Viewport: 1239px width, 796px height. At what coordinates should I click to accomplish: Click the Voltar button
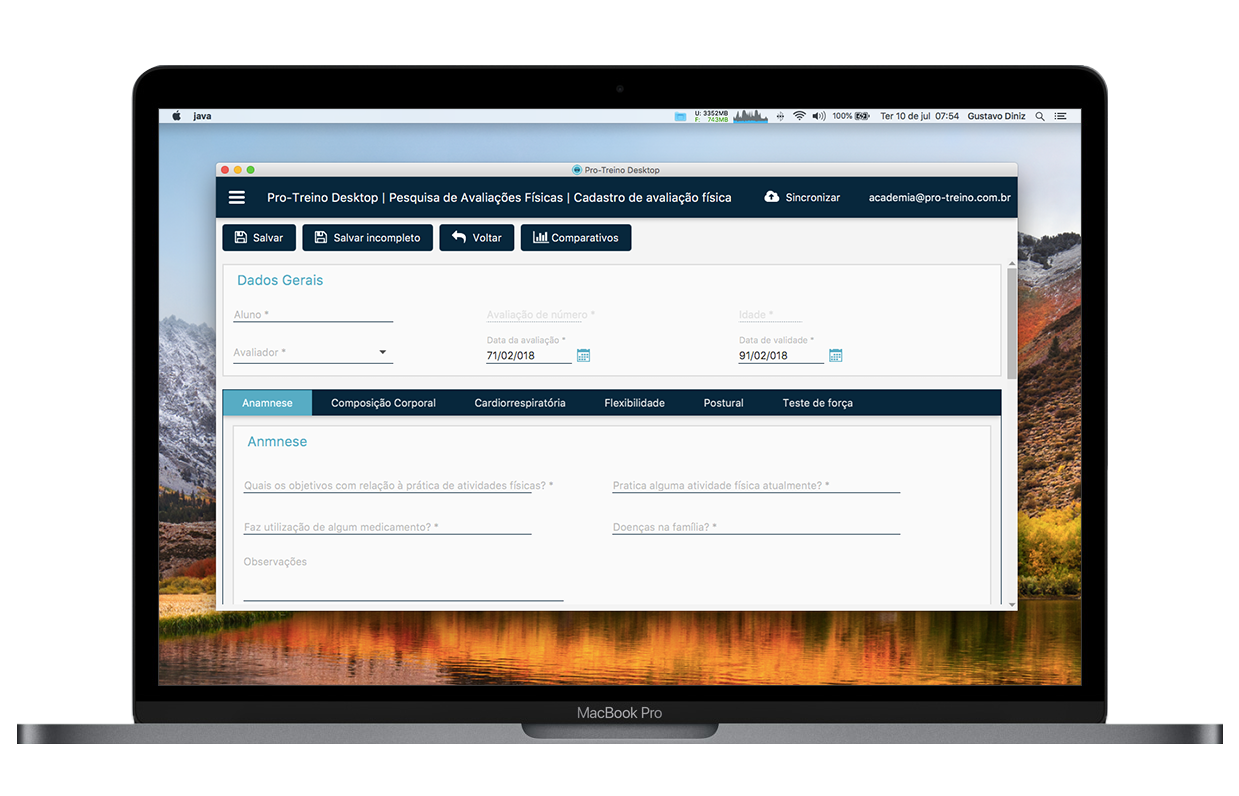tap(477, 238)
